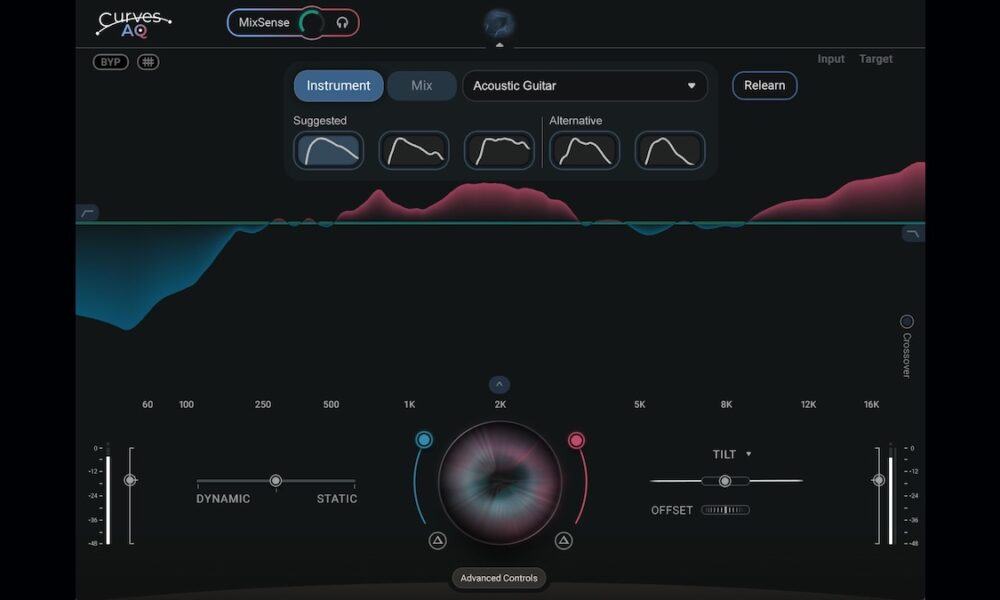
Task: Click the Alternative heading
Action: [575, 121]
